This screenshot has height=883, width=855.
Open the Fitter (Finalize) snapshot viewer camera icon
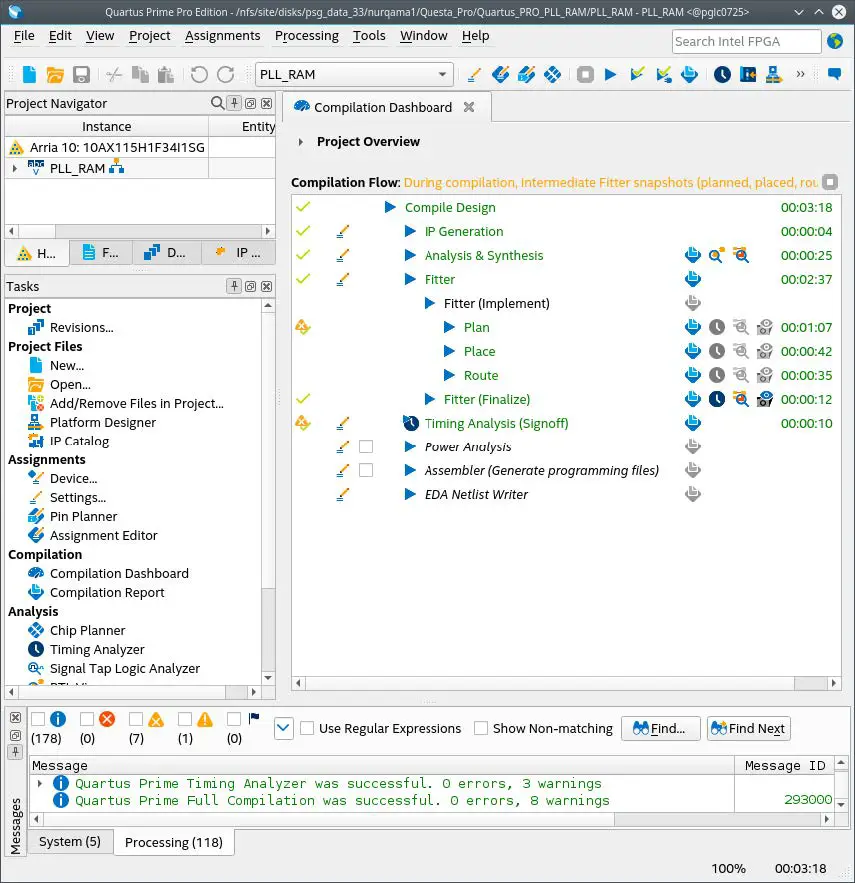[765, 398]
